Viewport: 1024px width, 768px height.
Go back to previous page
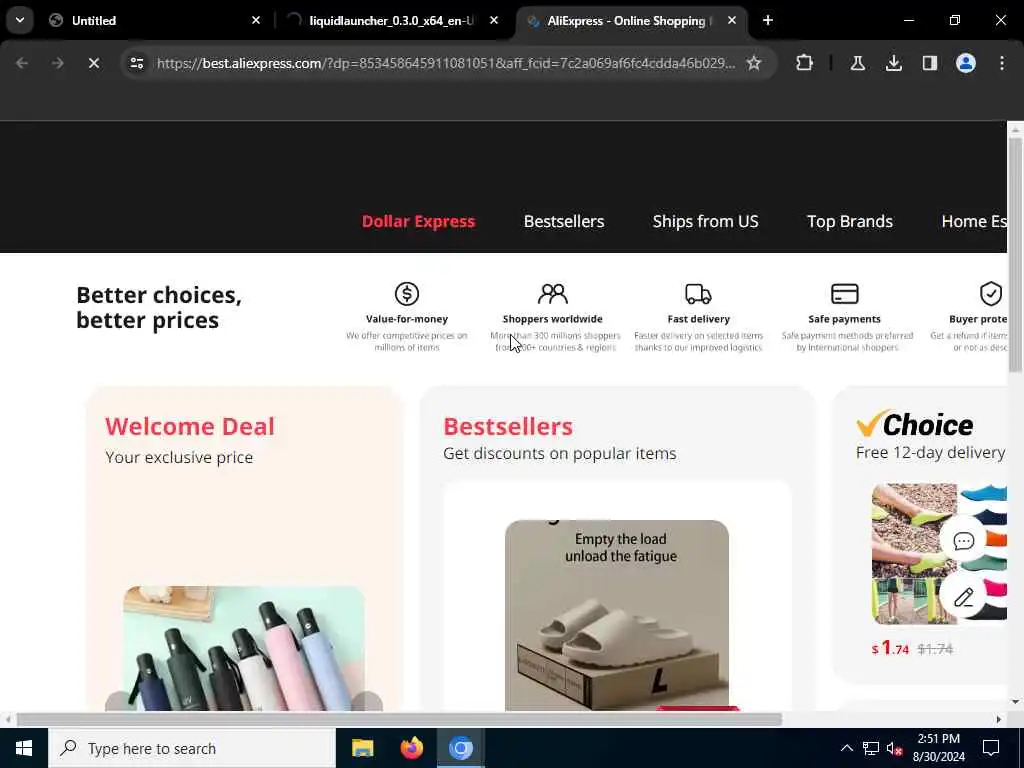[22, 63]
